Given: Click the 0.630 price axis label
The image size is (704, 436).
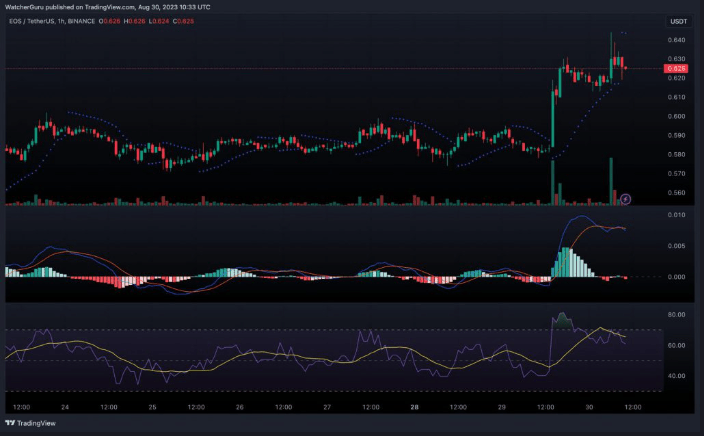Looking at the screenshot, I should pos(676,59).
